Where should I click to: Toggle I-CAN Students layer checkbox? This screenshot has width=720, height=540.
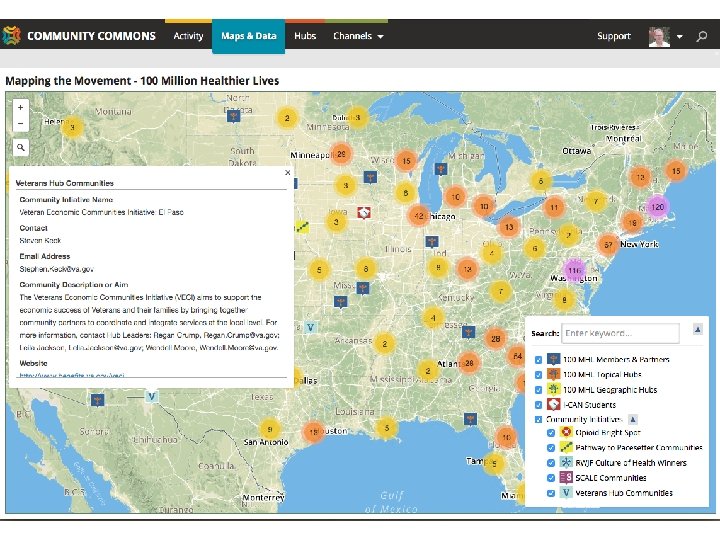pyautogui.click(x=538, y=405)
